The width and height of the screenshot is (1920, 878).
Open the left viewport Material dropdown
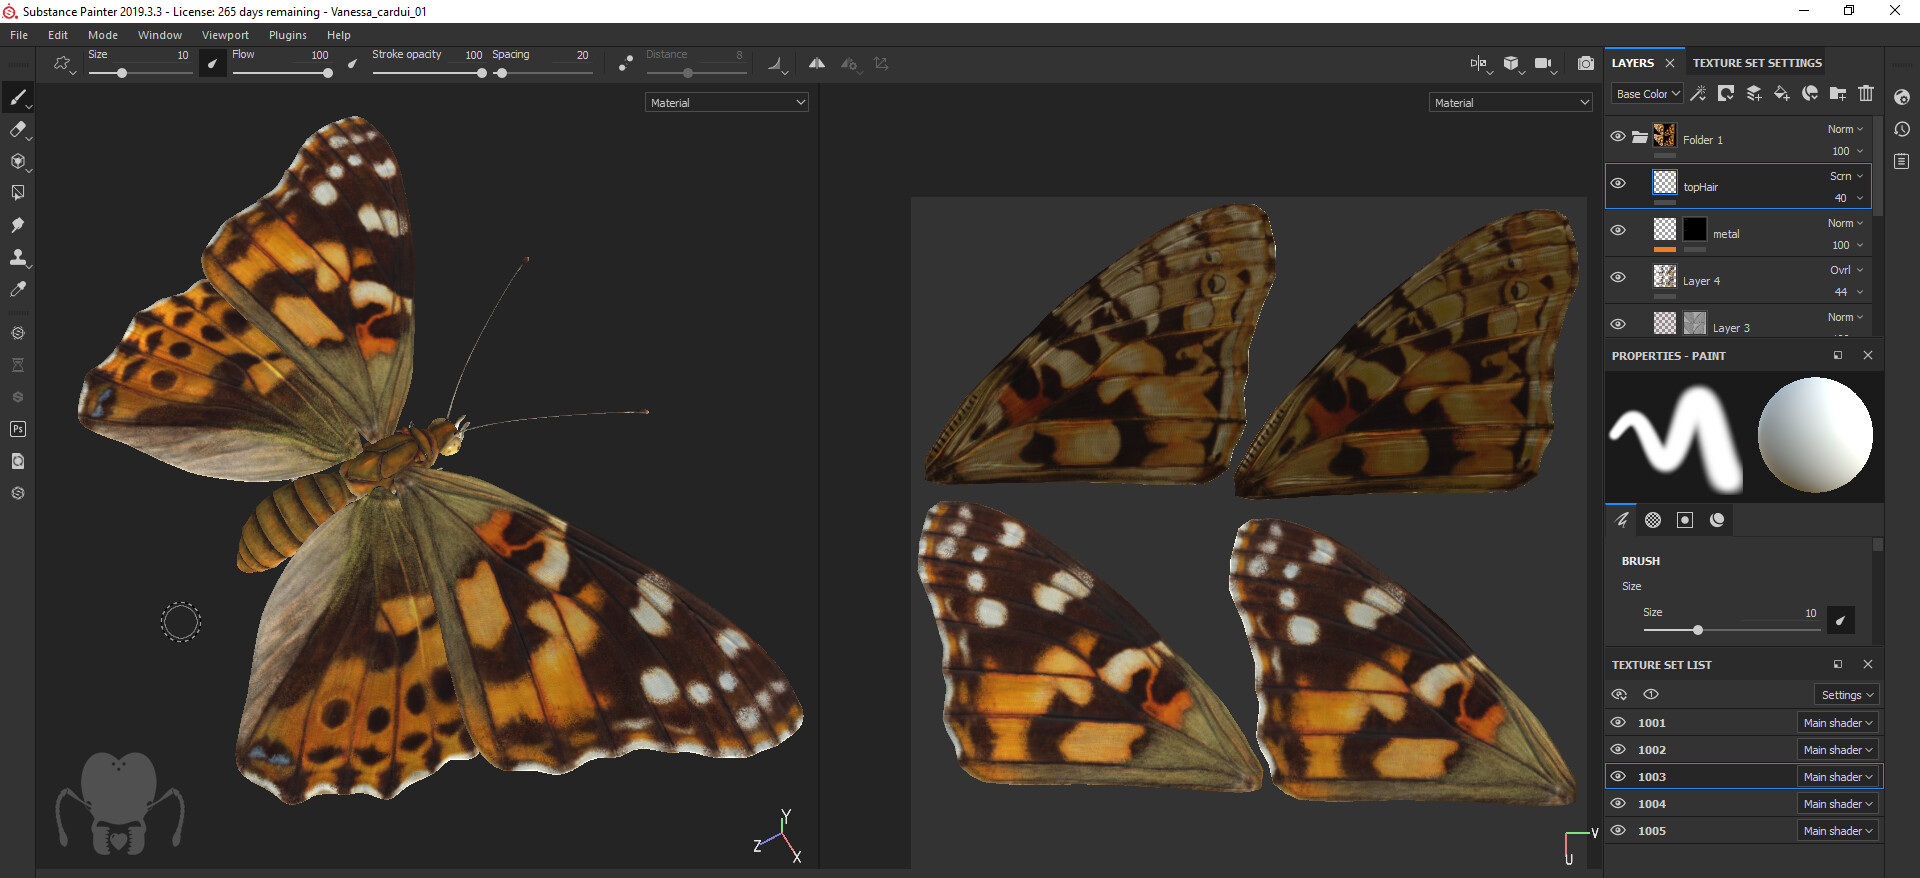[x=726, y=102]
